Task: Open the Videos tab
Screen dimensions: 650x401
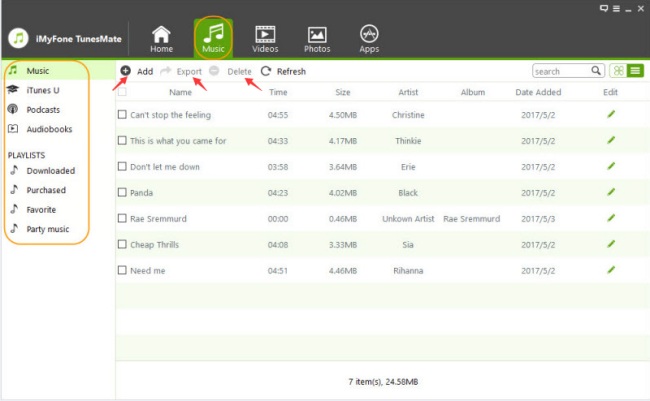Action: (x=265, y=39)
